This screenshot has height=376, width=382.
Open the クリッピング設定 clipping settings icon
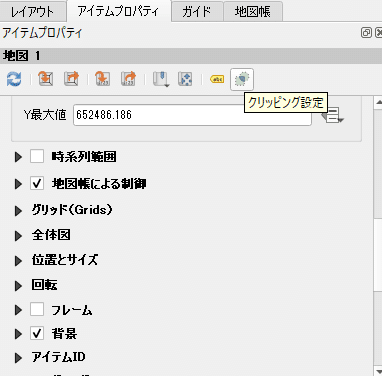pyautogui.click(x=242, y=79)
